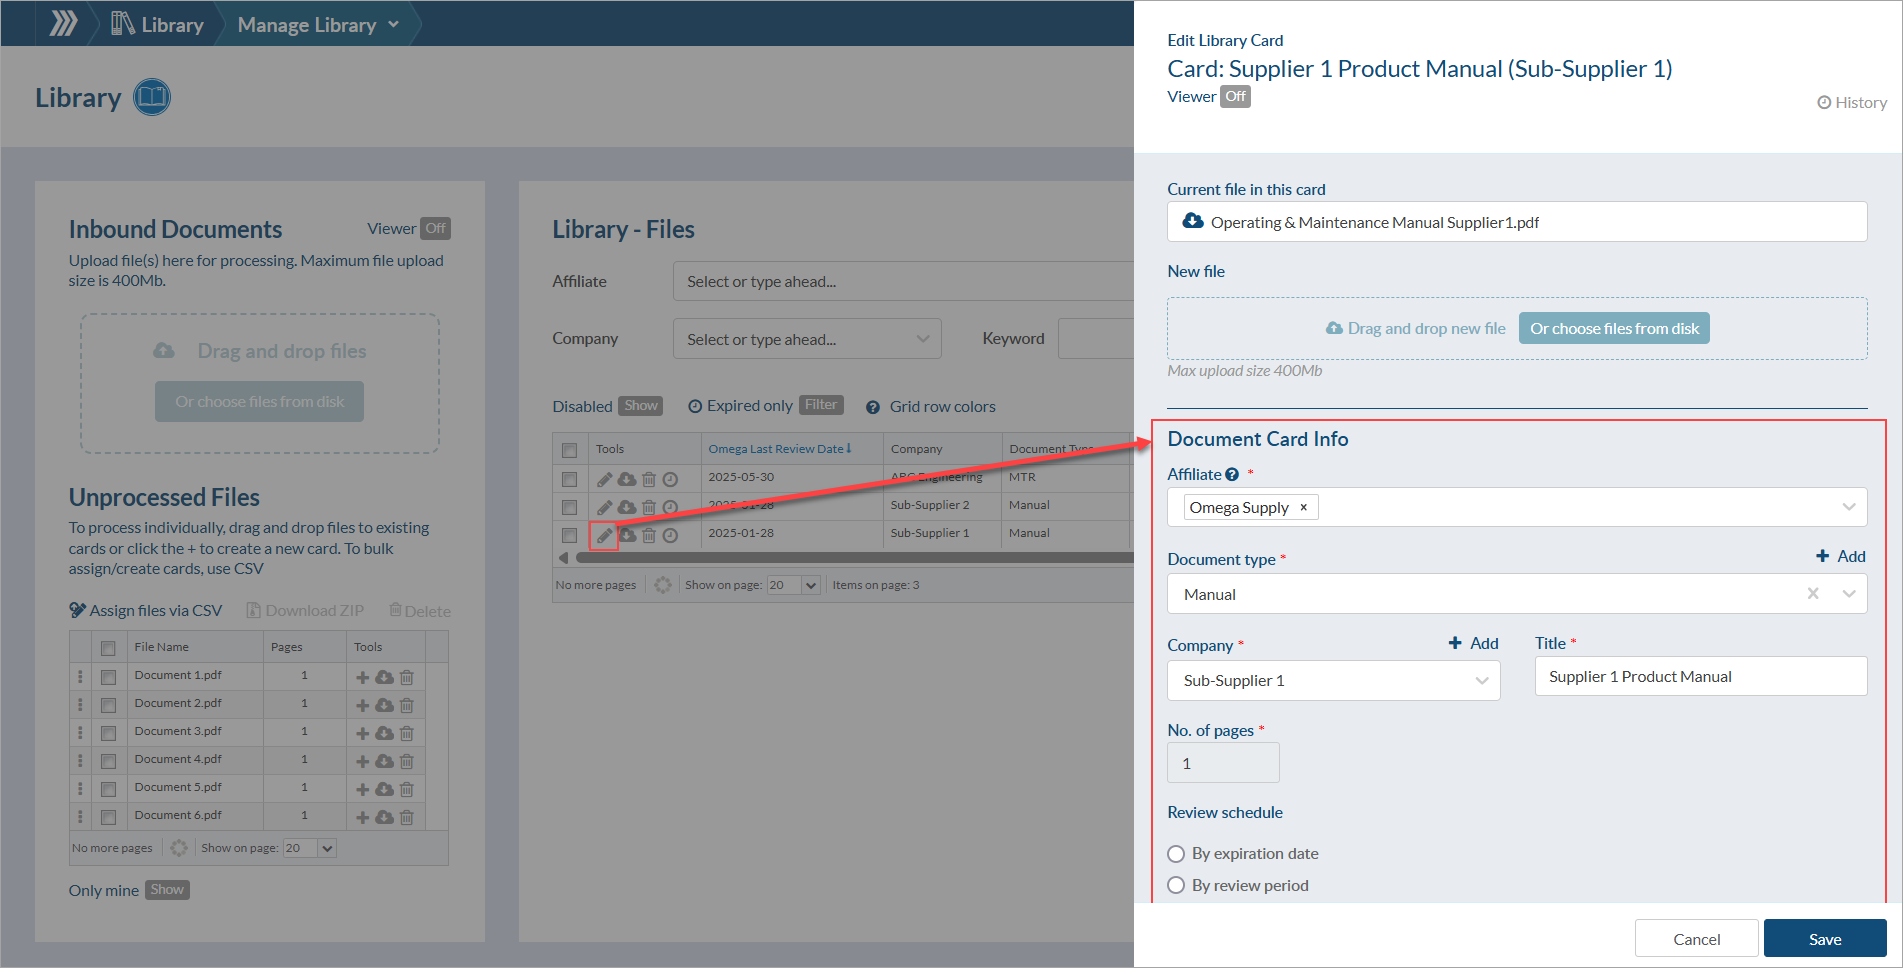1903x968 pixels.
Task: Click the drag handle dots beside Document 2.pdf
Action: 80,704
